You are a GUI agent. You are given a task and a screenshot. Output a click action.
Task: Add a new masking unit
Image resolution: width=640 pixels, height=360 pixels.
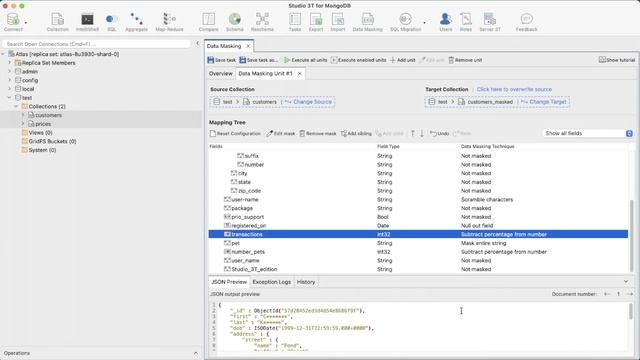(x=402, y=60)
